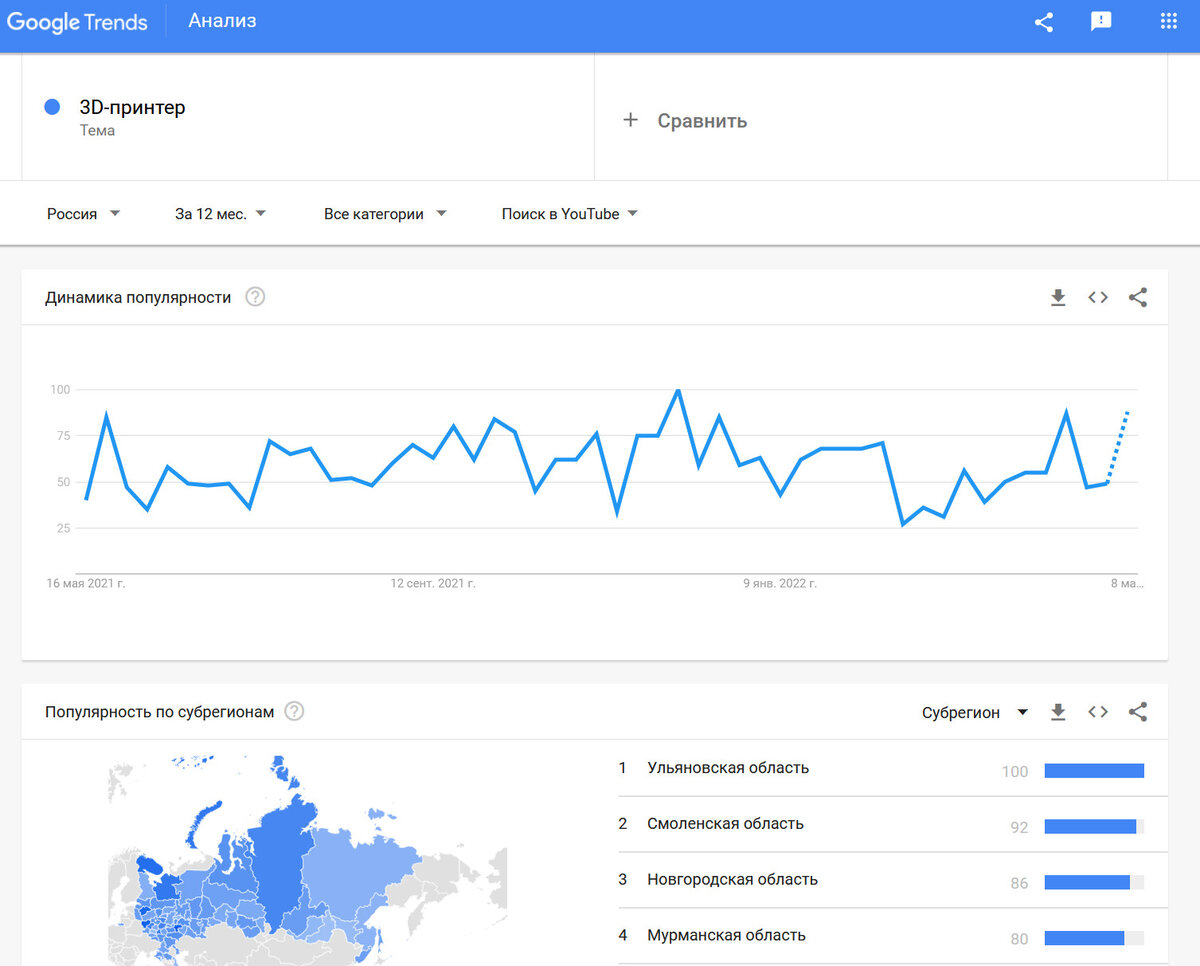Open the Поиск в YouTube source dropdown
The height and width of the screenshot is (966, 1200).
[570, 214]
